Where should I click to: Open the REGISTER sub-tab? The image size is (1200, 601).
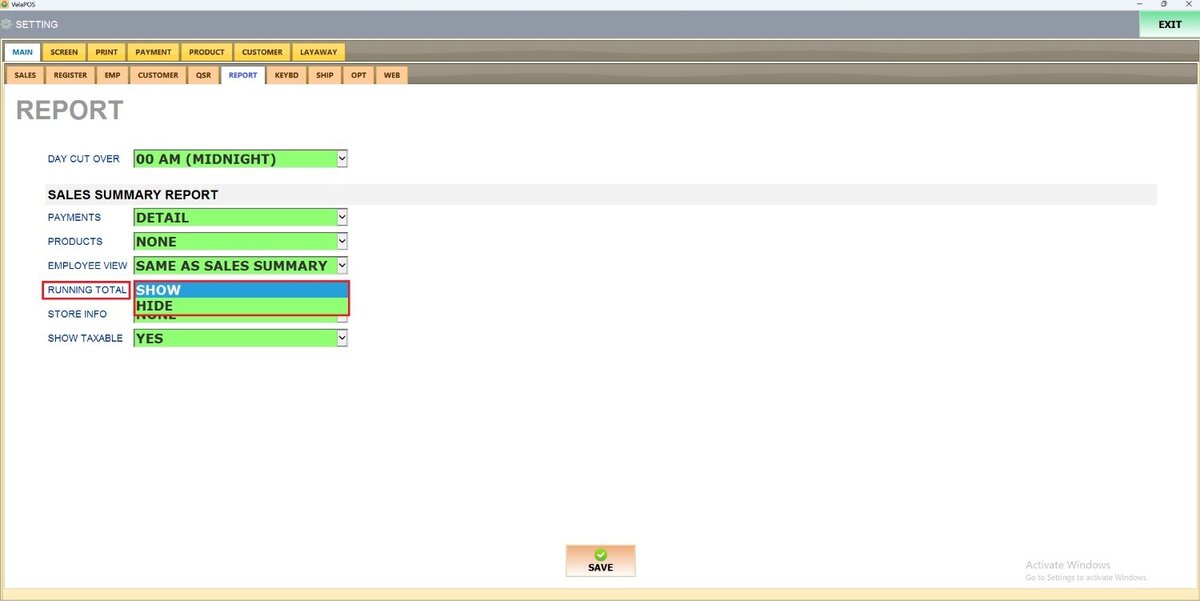tap(70, 75)
